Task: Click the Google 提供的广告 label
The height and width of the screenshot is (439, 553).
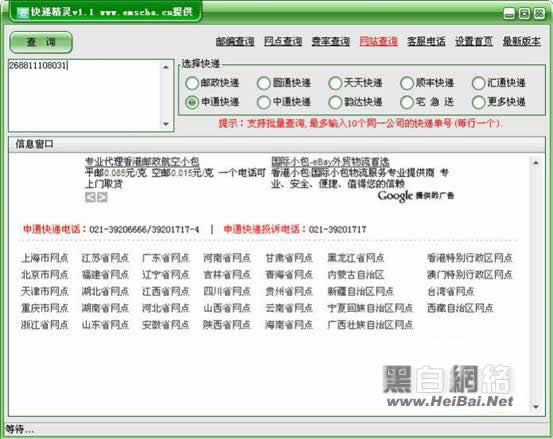Action: click(416, 196)
